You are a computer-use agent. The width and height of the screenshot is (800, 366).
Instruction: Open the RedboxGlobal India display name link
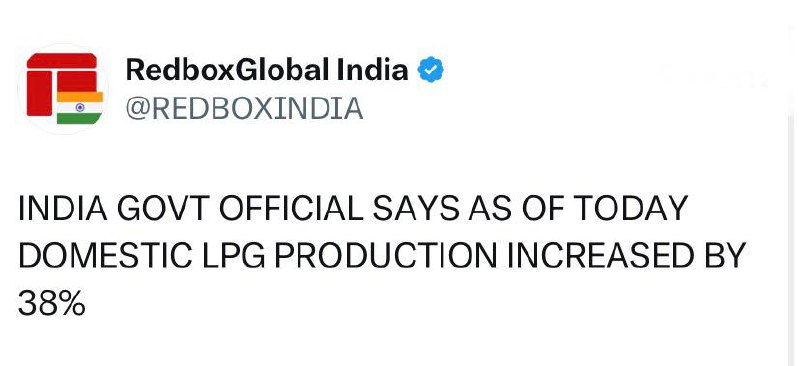[267, 70]
